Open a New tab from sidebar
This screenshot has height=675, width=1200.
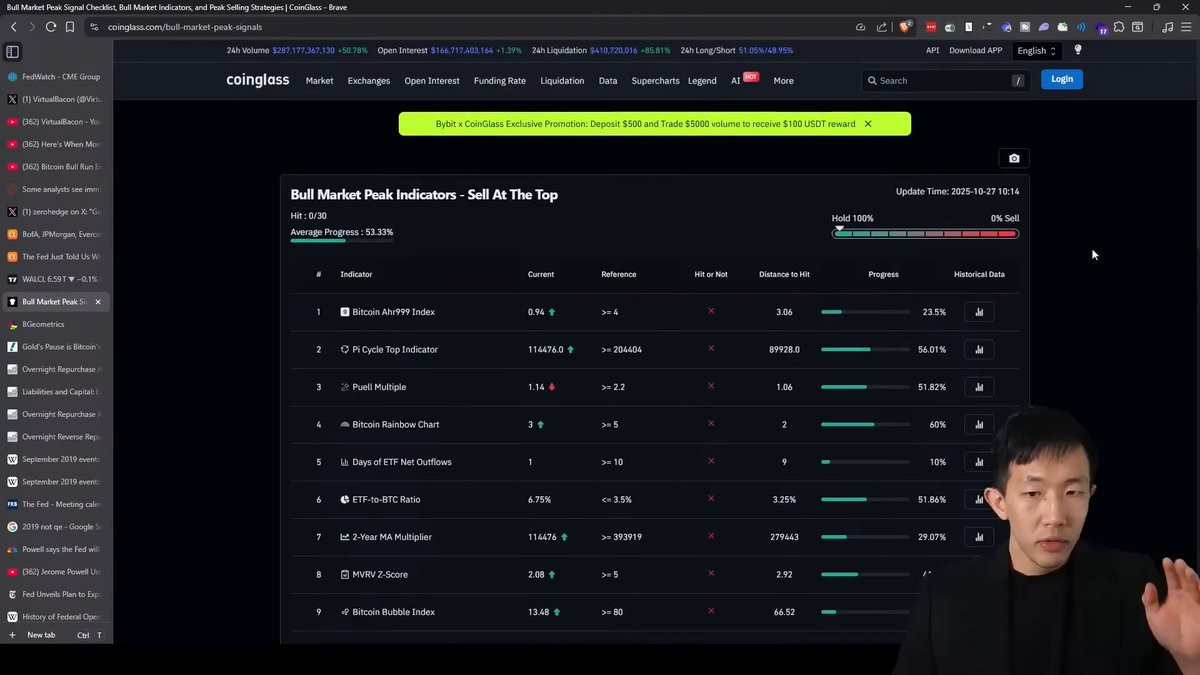[x=41, y=635]
